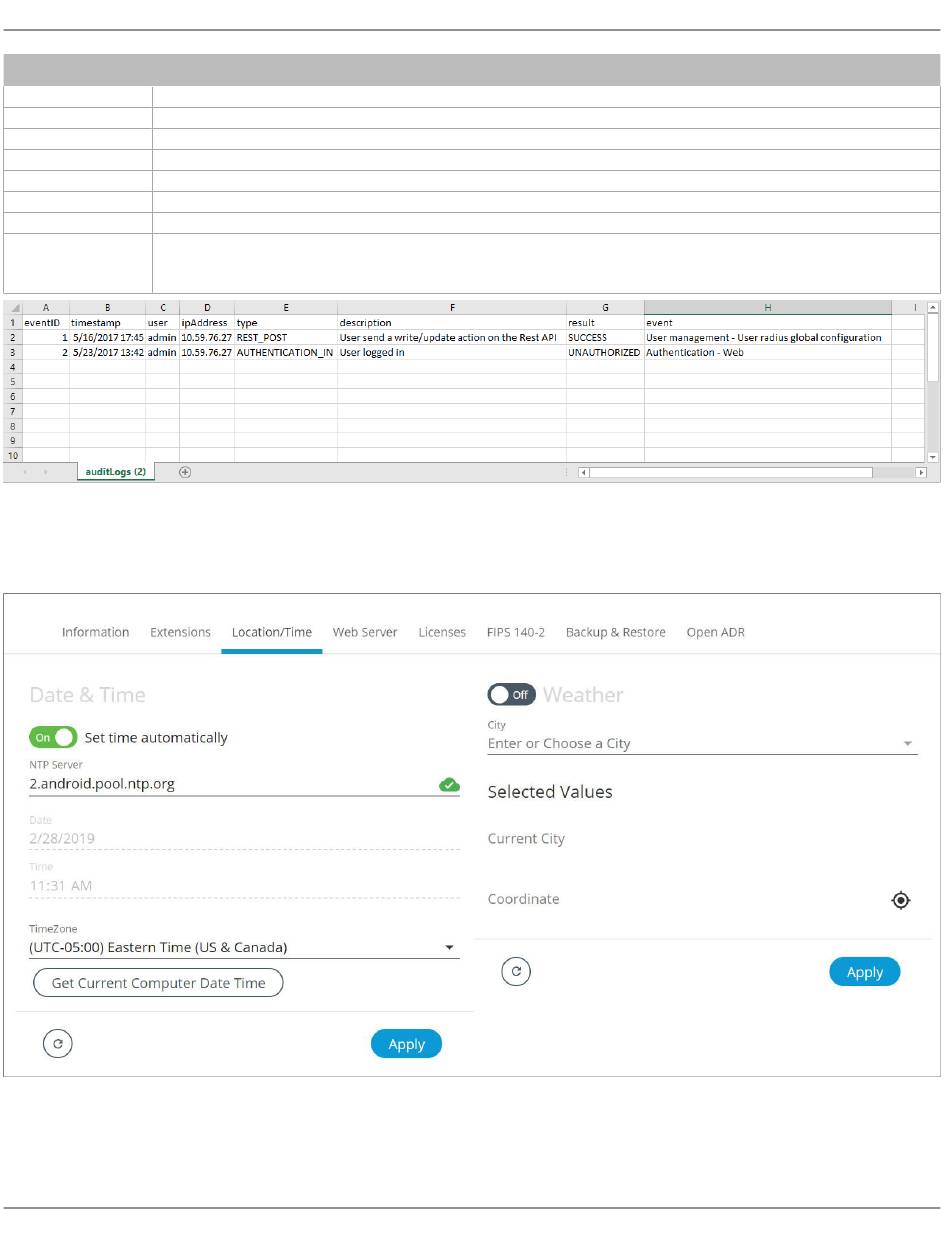Click spreadsheet horizontal scroll right arrow

point(920,472)
